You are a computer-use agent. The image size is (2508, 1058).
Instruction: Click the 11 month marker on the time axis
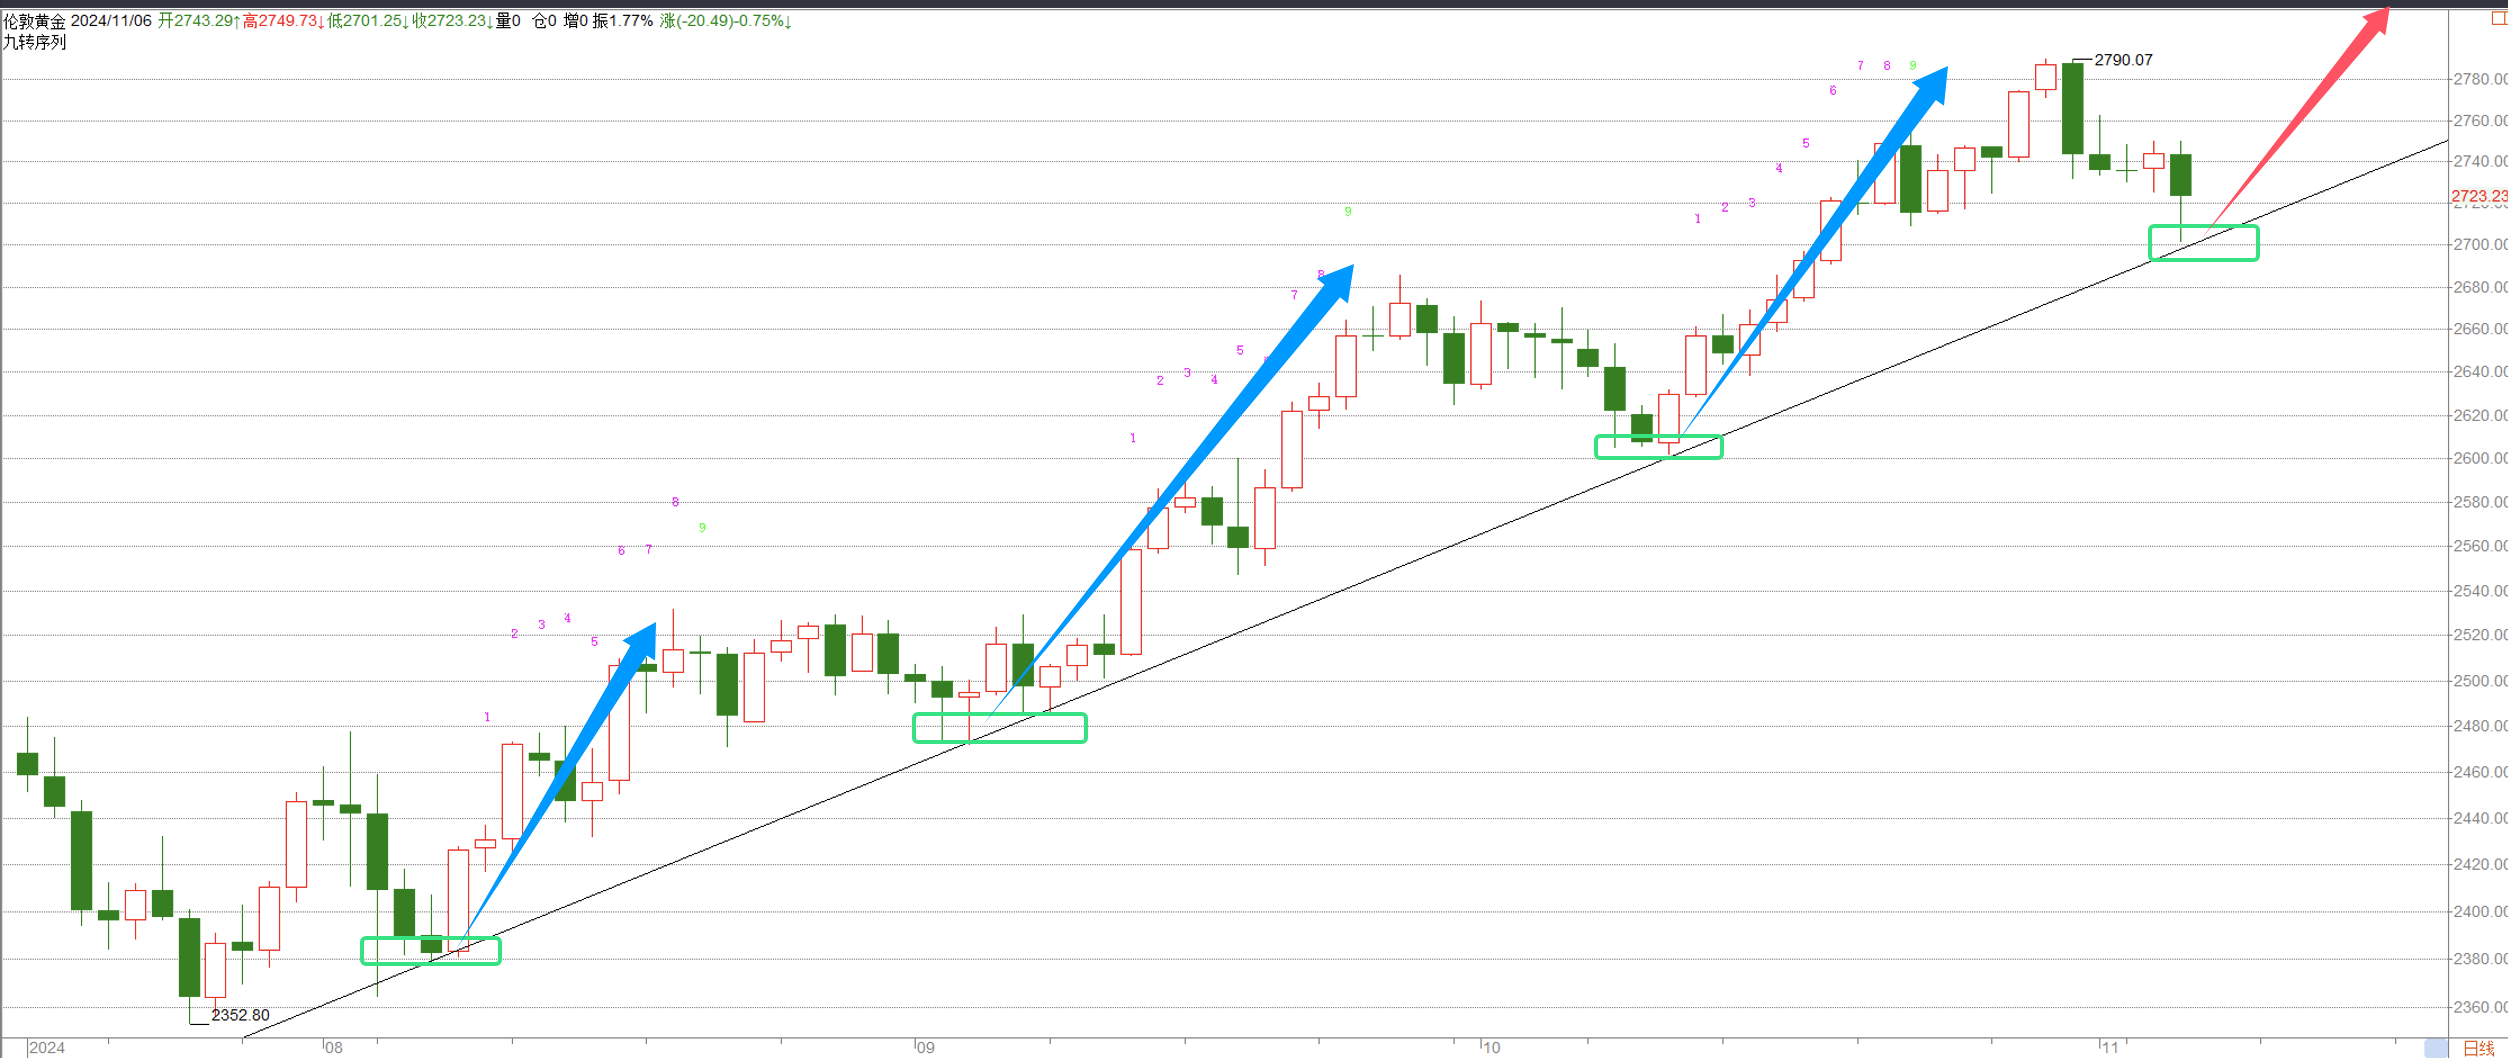[2110, 1048]
